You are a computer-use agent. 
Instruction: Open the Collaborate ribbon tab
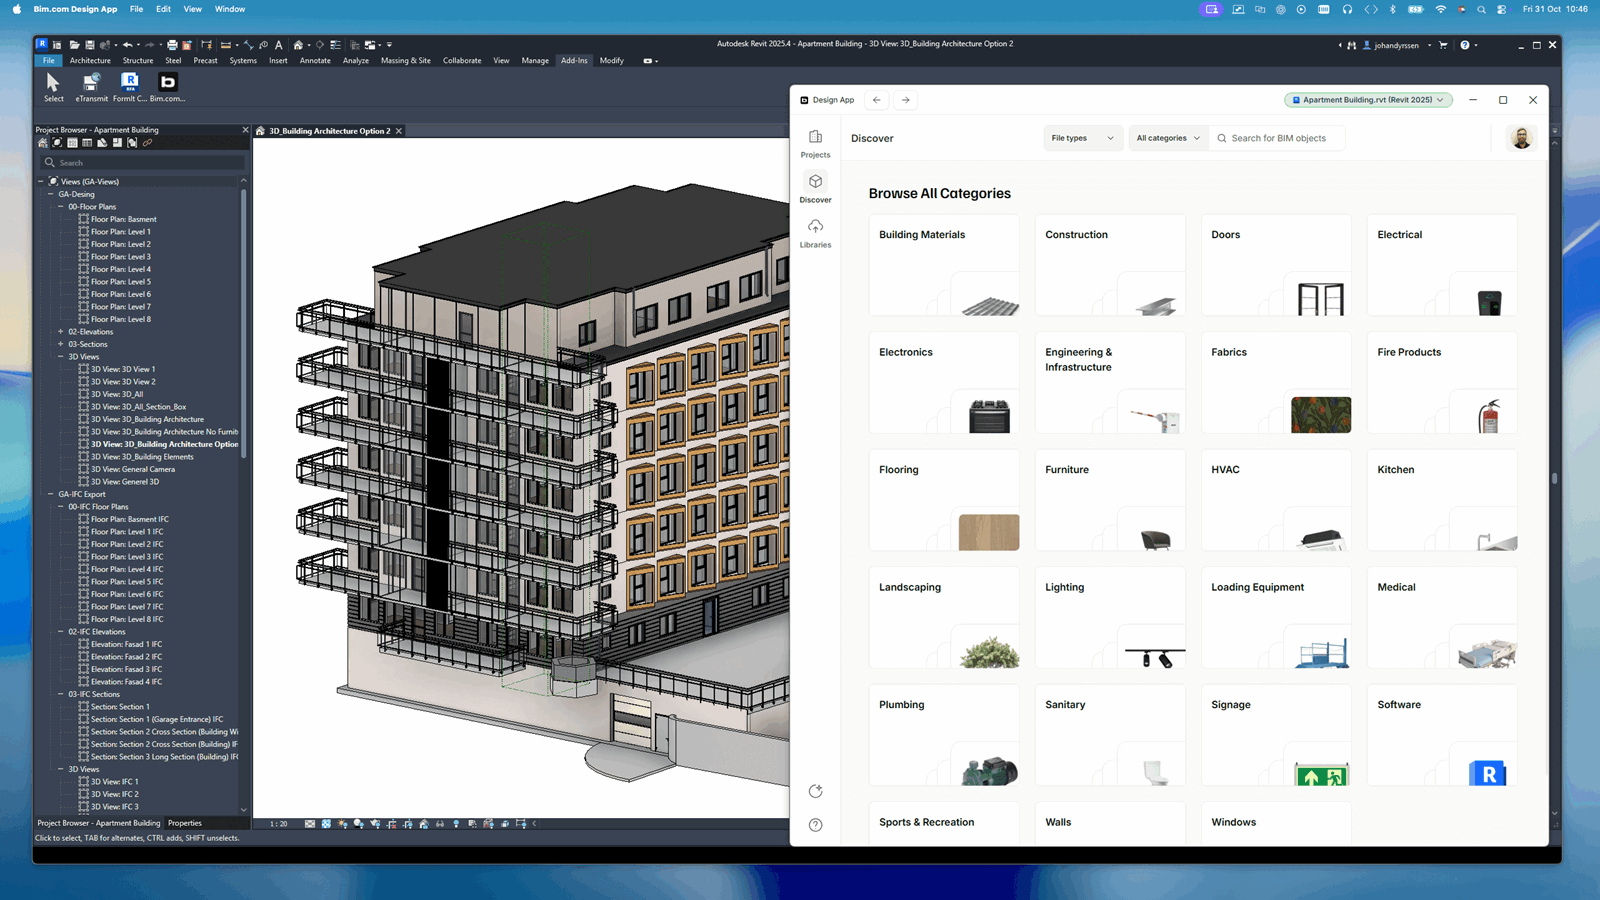pyautogui.click(x=461, y=60)
